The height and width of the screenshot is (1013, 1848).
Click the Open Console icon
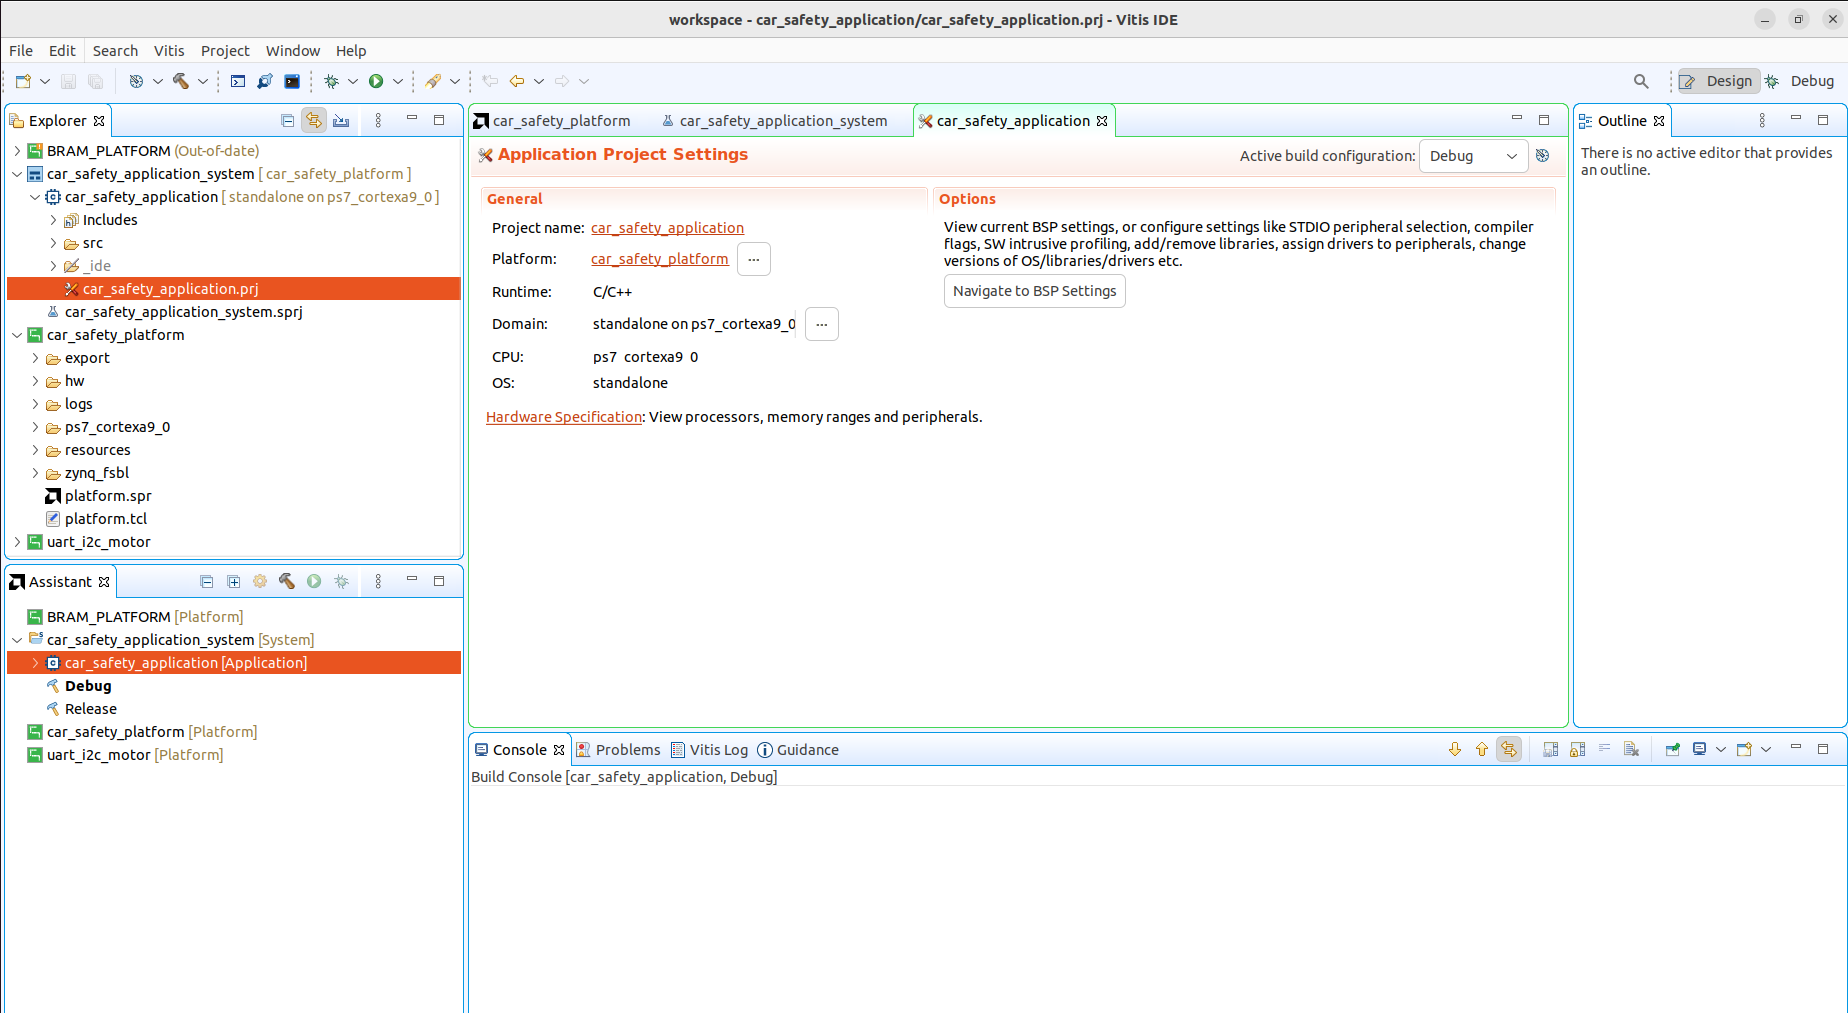coord(1744,749)
